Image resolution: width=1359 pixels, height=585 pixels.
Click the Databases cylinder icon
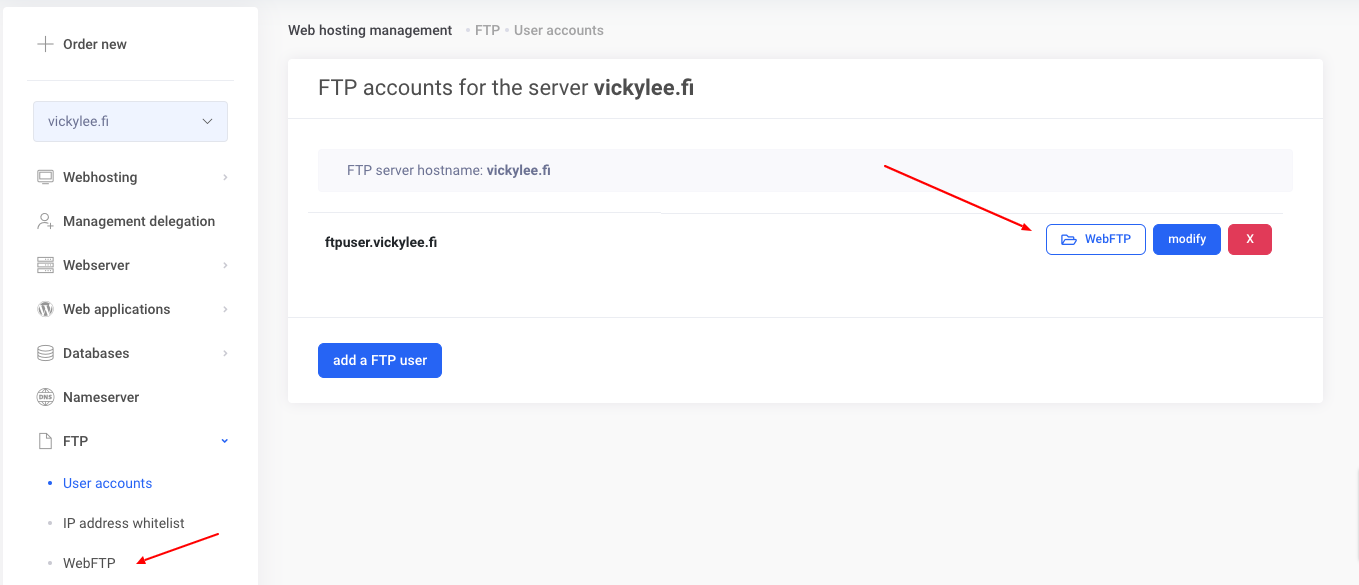(x=45, y=353)
